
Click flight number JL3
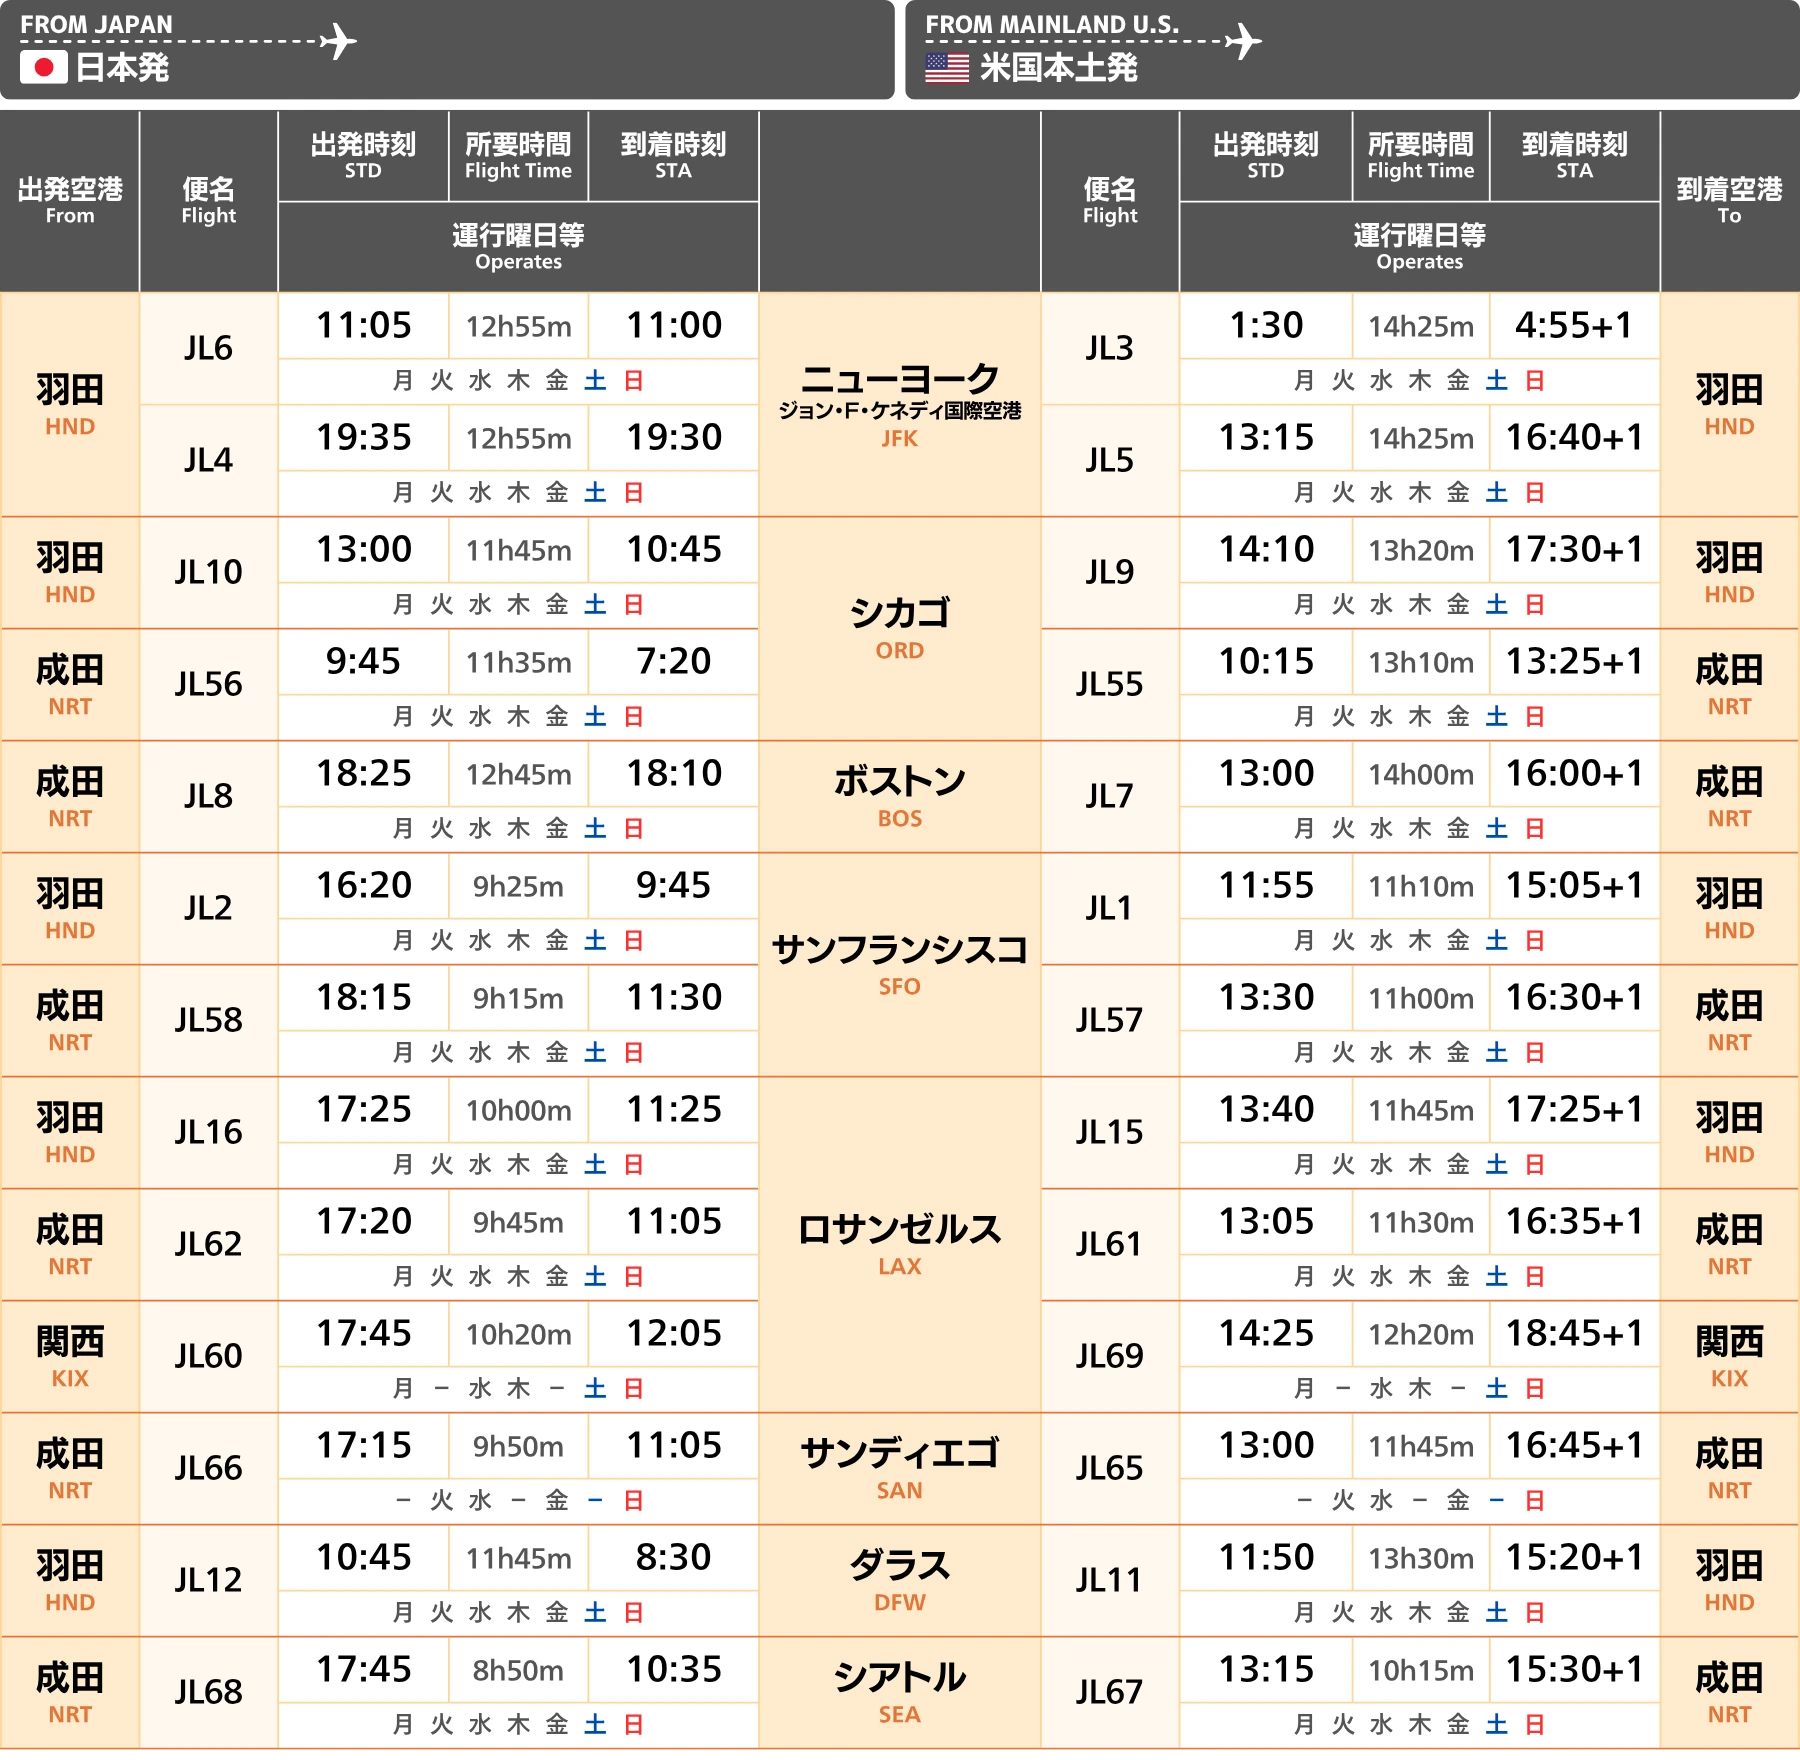point(1109,348)
